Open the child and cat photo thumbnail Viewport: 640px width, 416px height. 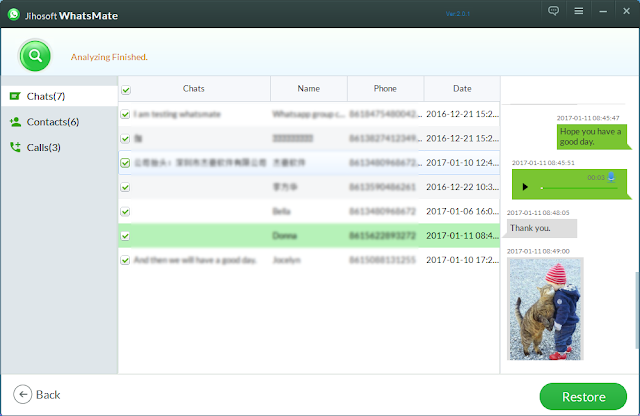545,309
